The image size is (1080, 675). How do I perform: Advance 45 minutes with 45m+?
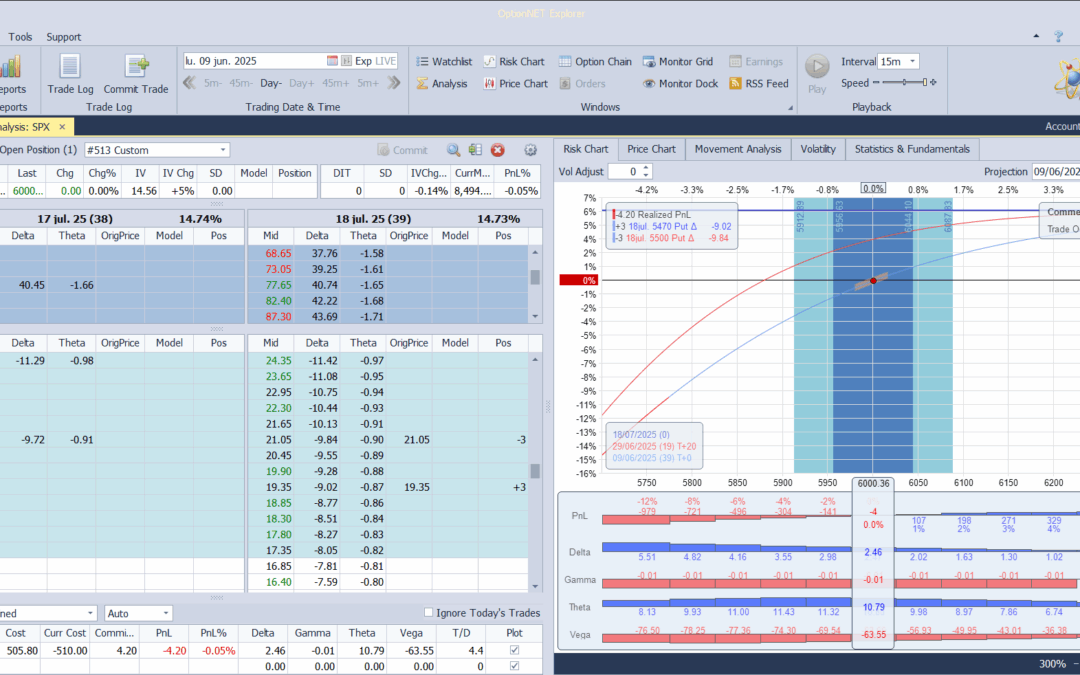click(335, 83)
